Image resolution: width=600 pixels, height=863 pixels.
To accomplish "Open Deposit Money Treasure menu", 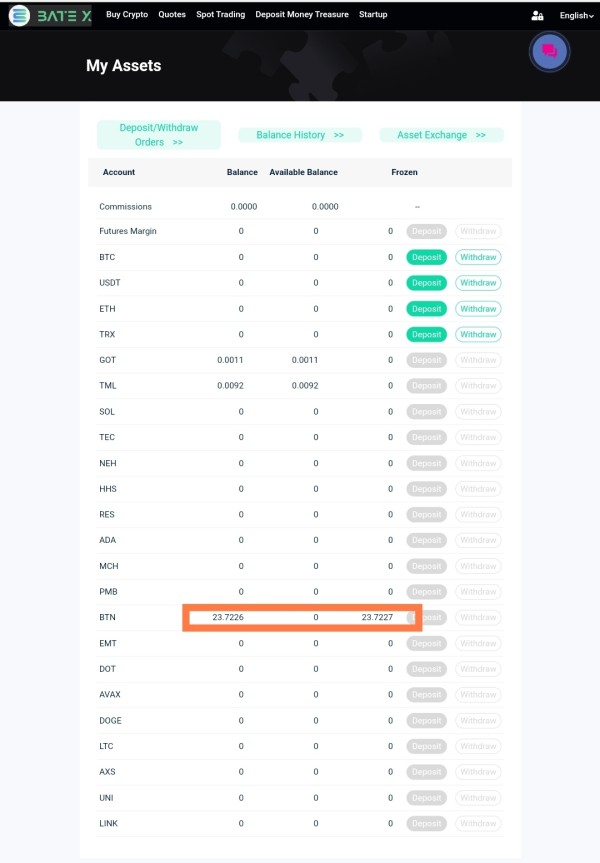I will (x=302, y=14).
